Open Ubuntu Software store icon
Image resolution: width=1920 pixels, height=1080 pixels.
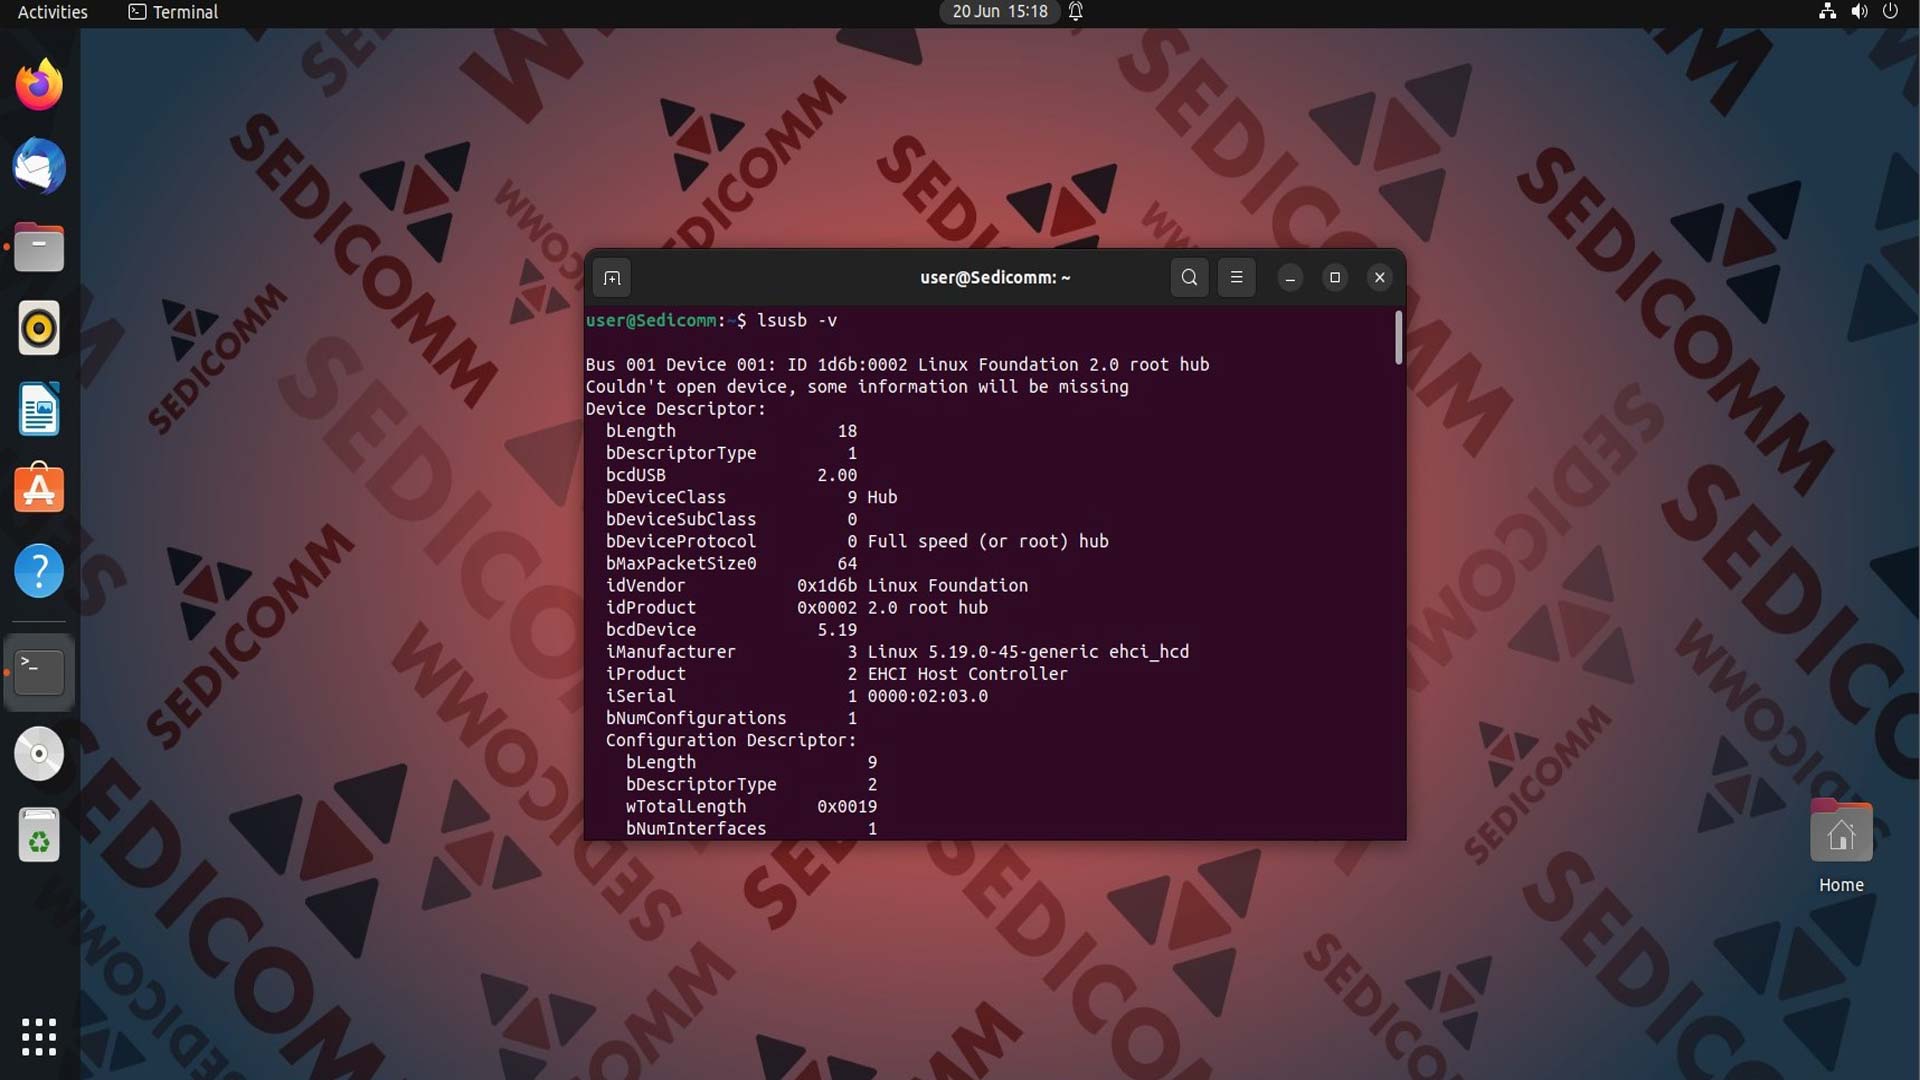tap(39, 489)
